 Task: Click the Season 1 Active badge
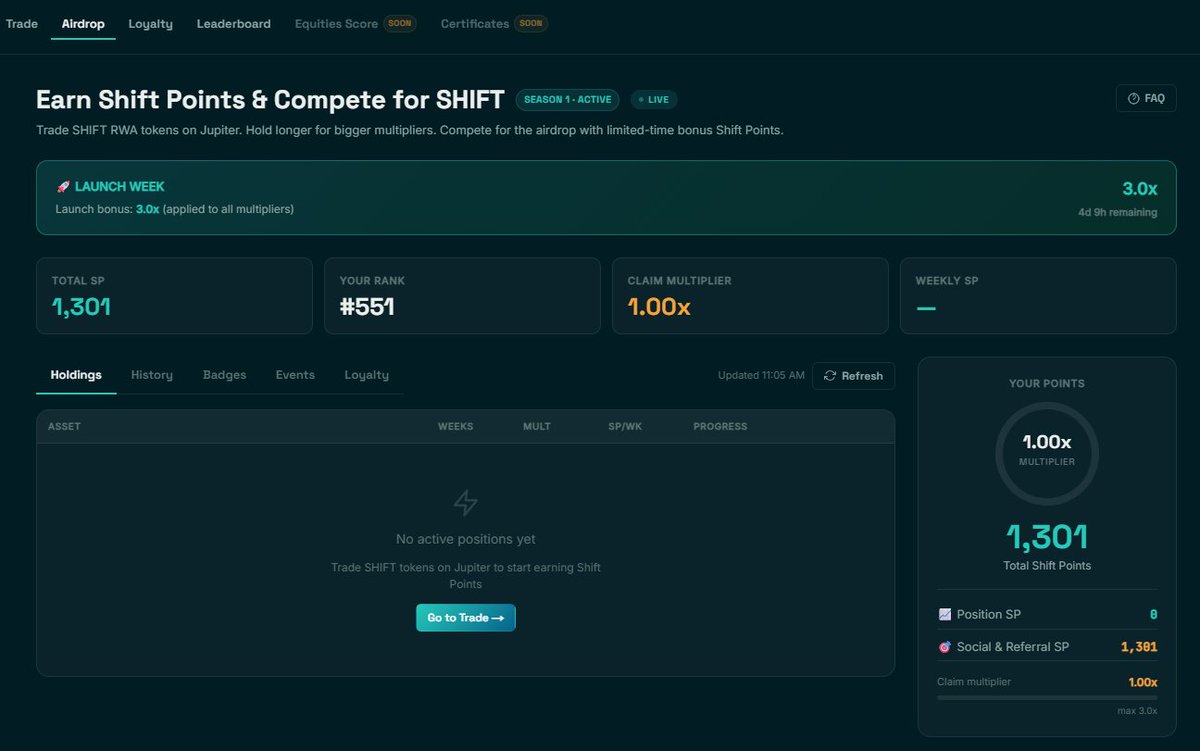[x=567, y=100]
